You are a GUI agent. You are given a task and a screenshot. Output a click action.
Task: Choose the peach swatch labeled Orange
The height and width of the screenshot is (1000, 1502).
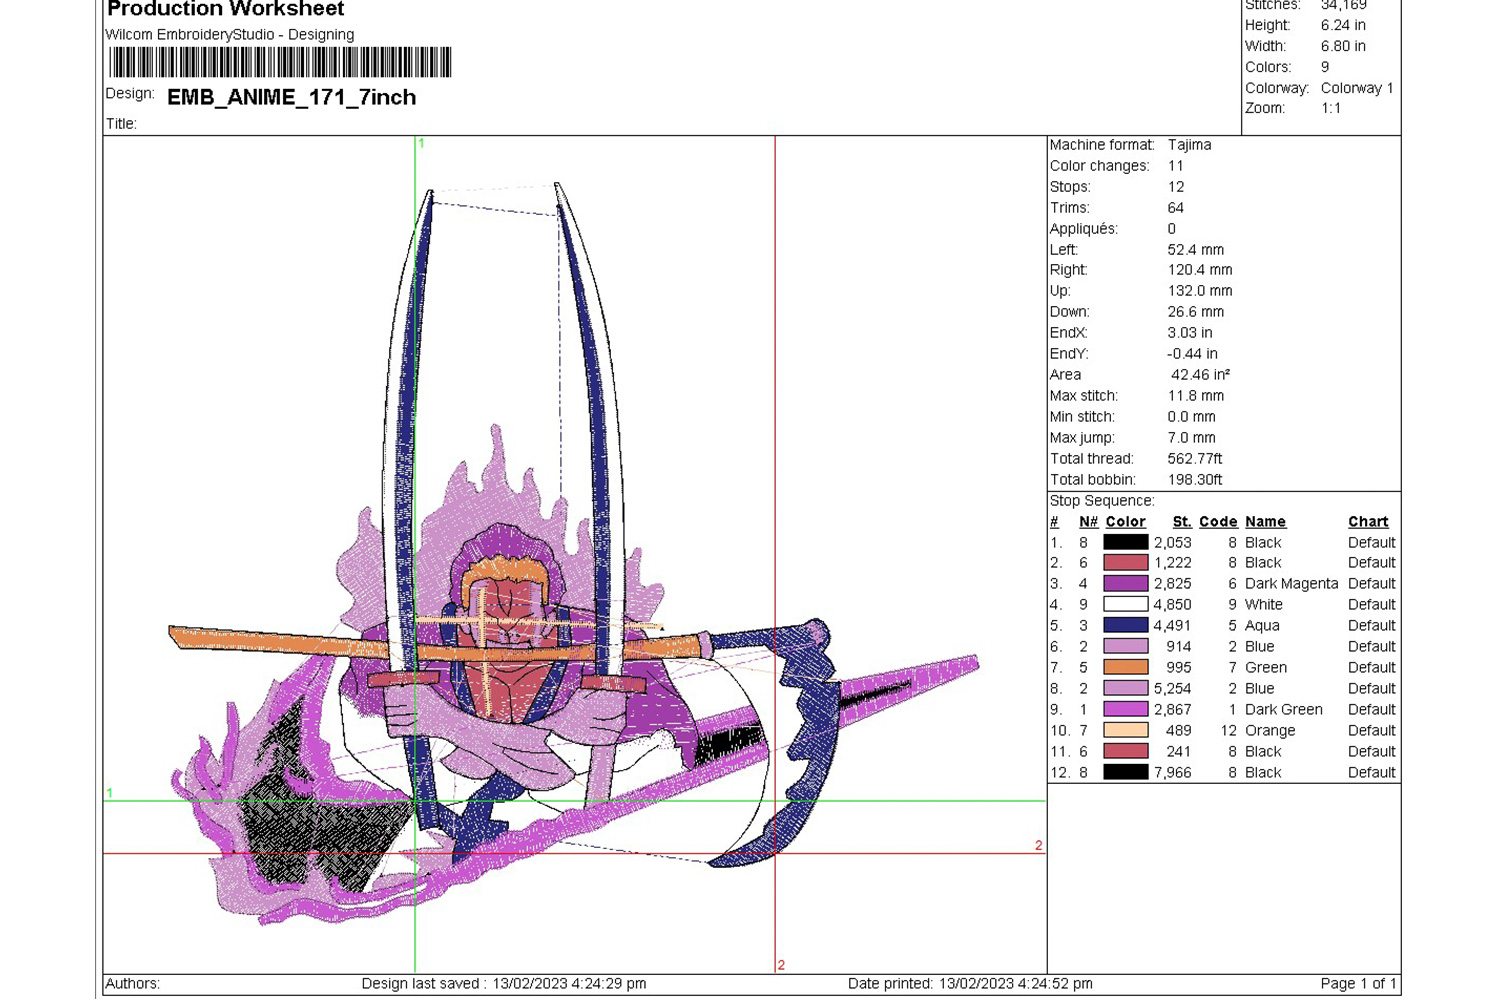[x=1125, y=731]
